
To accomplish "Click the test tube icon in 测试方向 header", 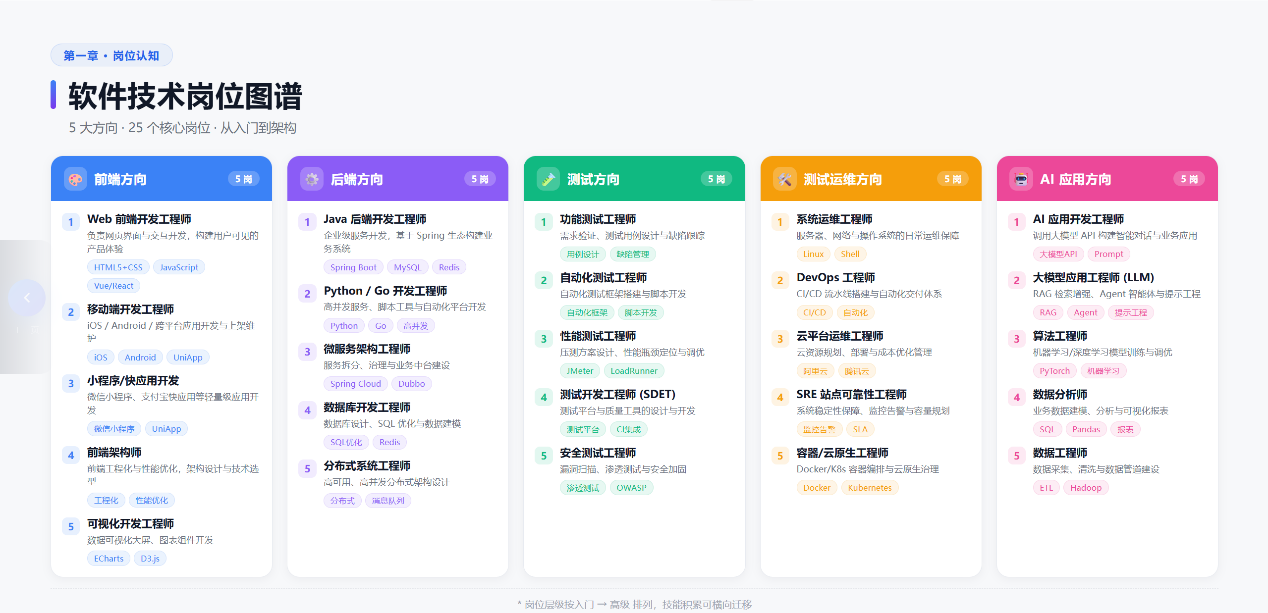I will 548,179.
